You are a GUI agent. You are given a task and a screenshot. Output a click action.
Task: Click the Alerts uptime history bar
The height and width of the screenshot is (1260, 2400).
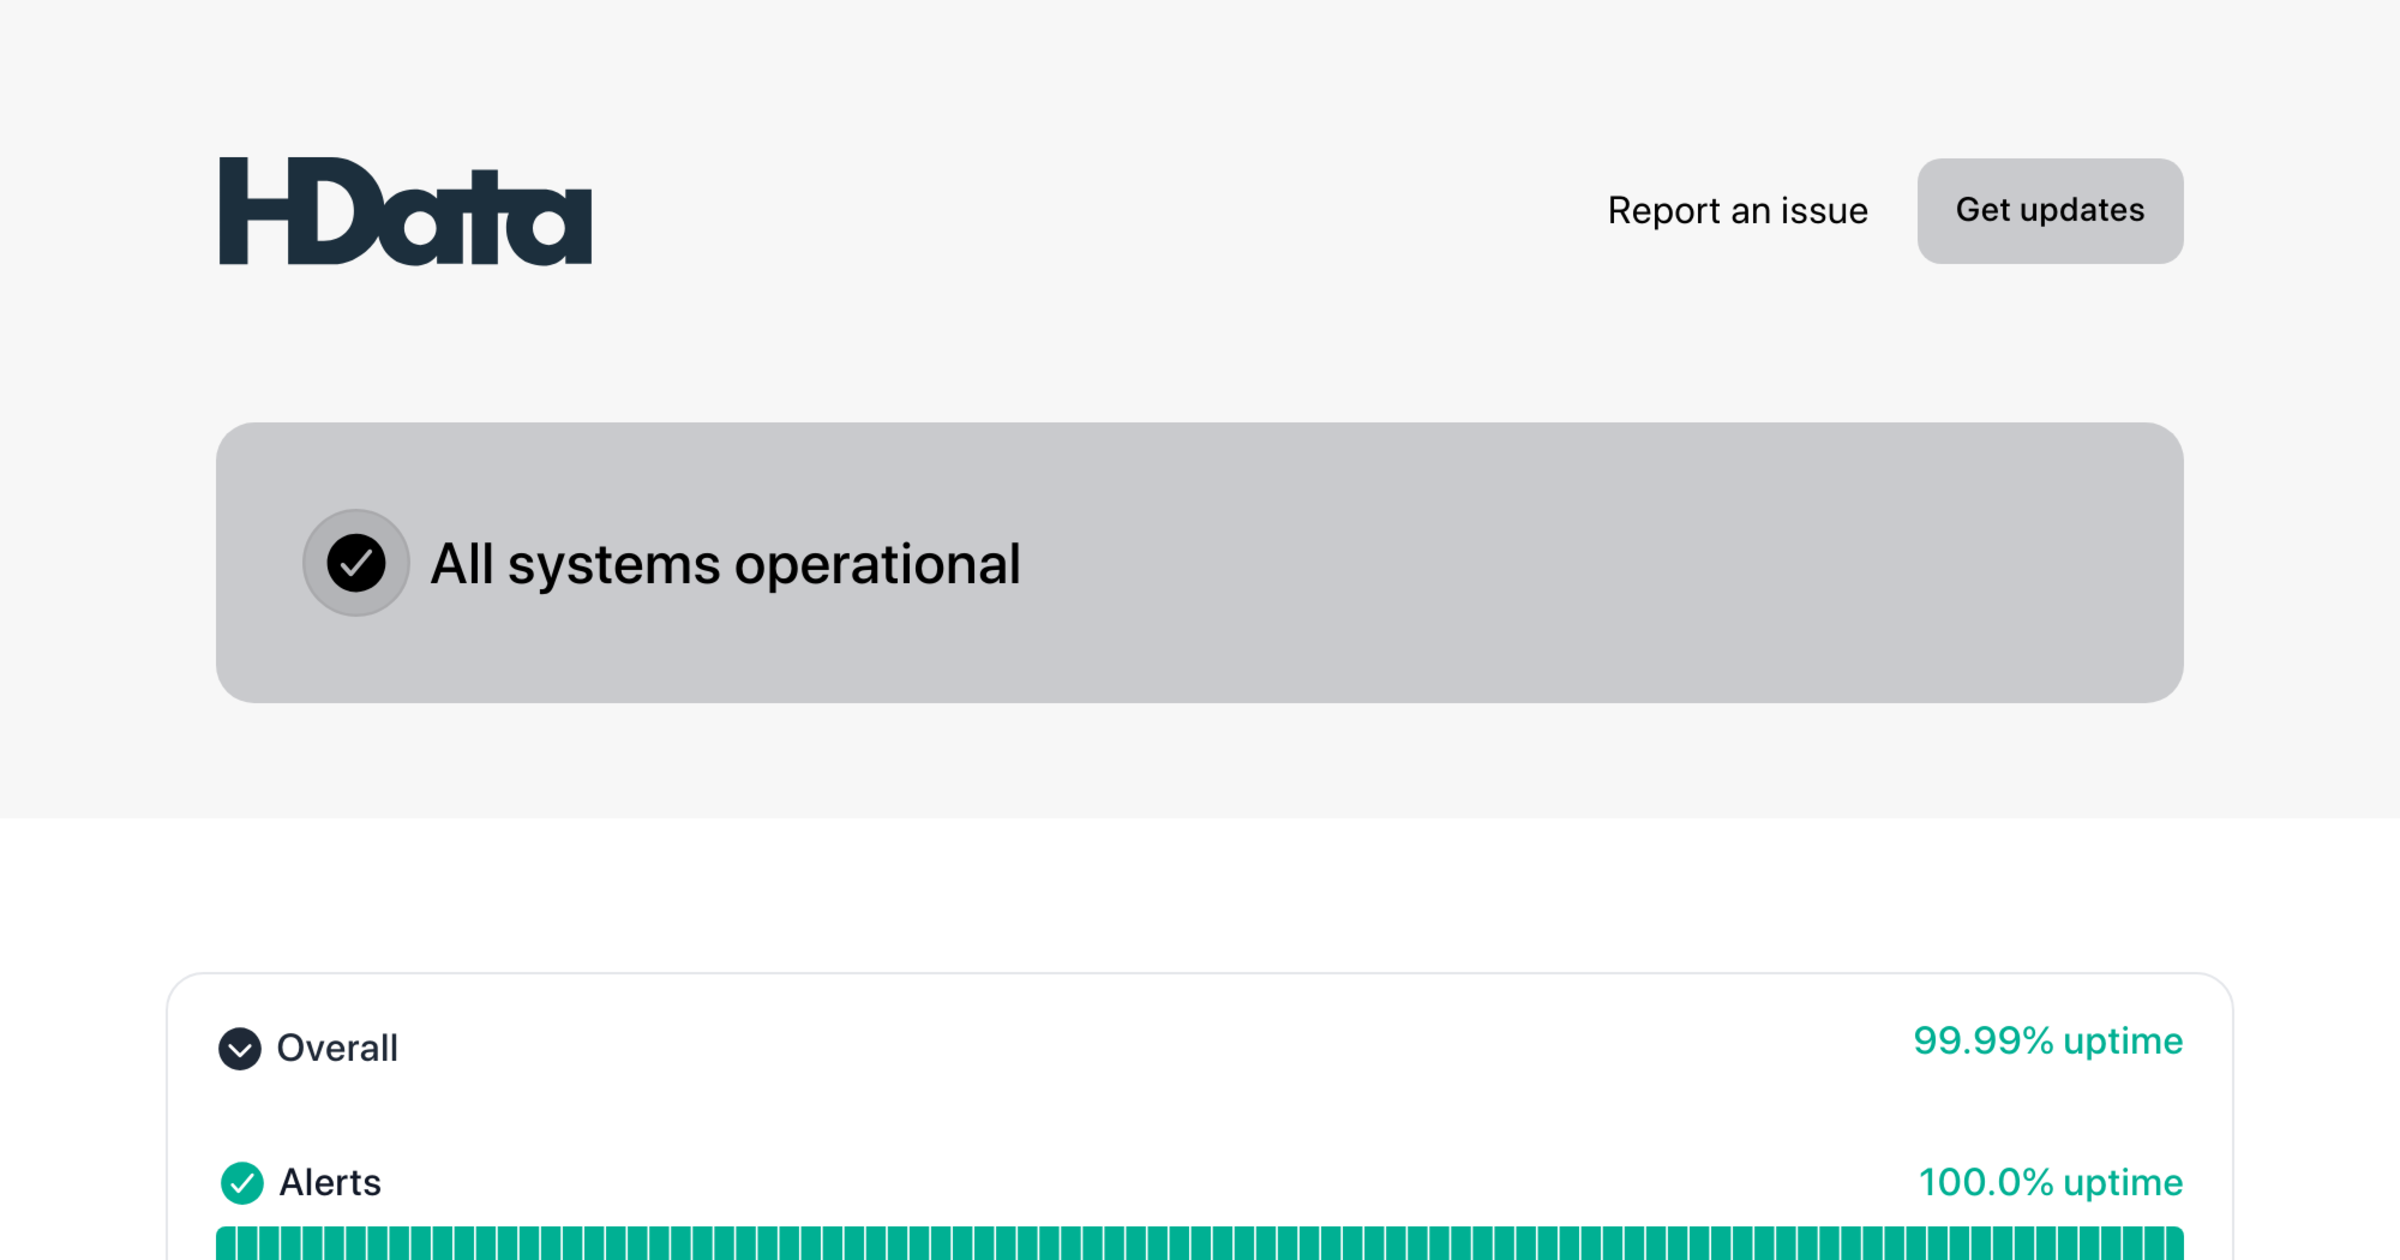(1200, 1245)
